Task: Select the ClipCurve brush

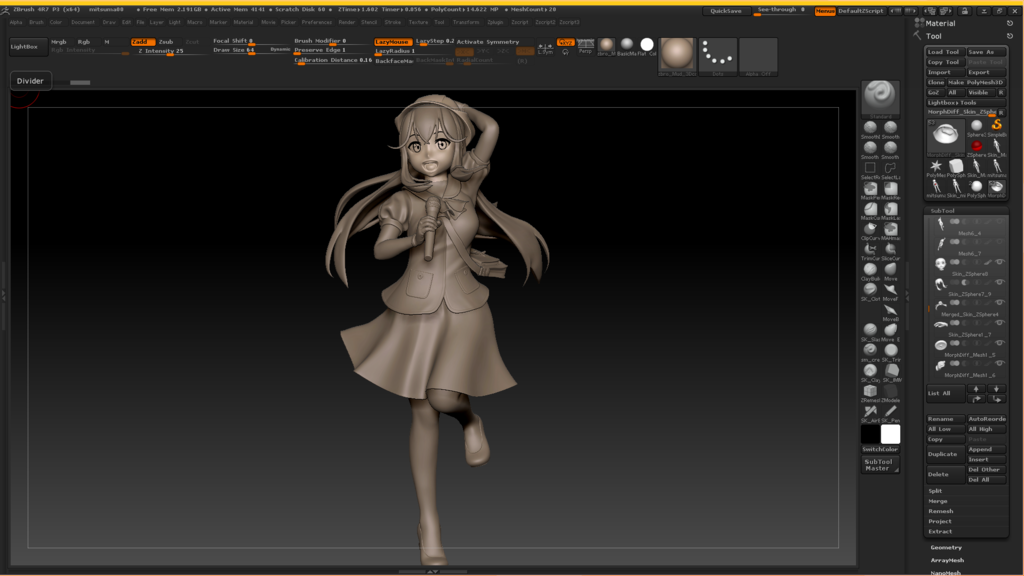Action: [870, 229]
